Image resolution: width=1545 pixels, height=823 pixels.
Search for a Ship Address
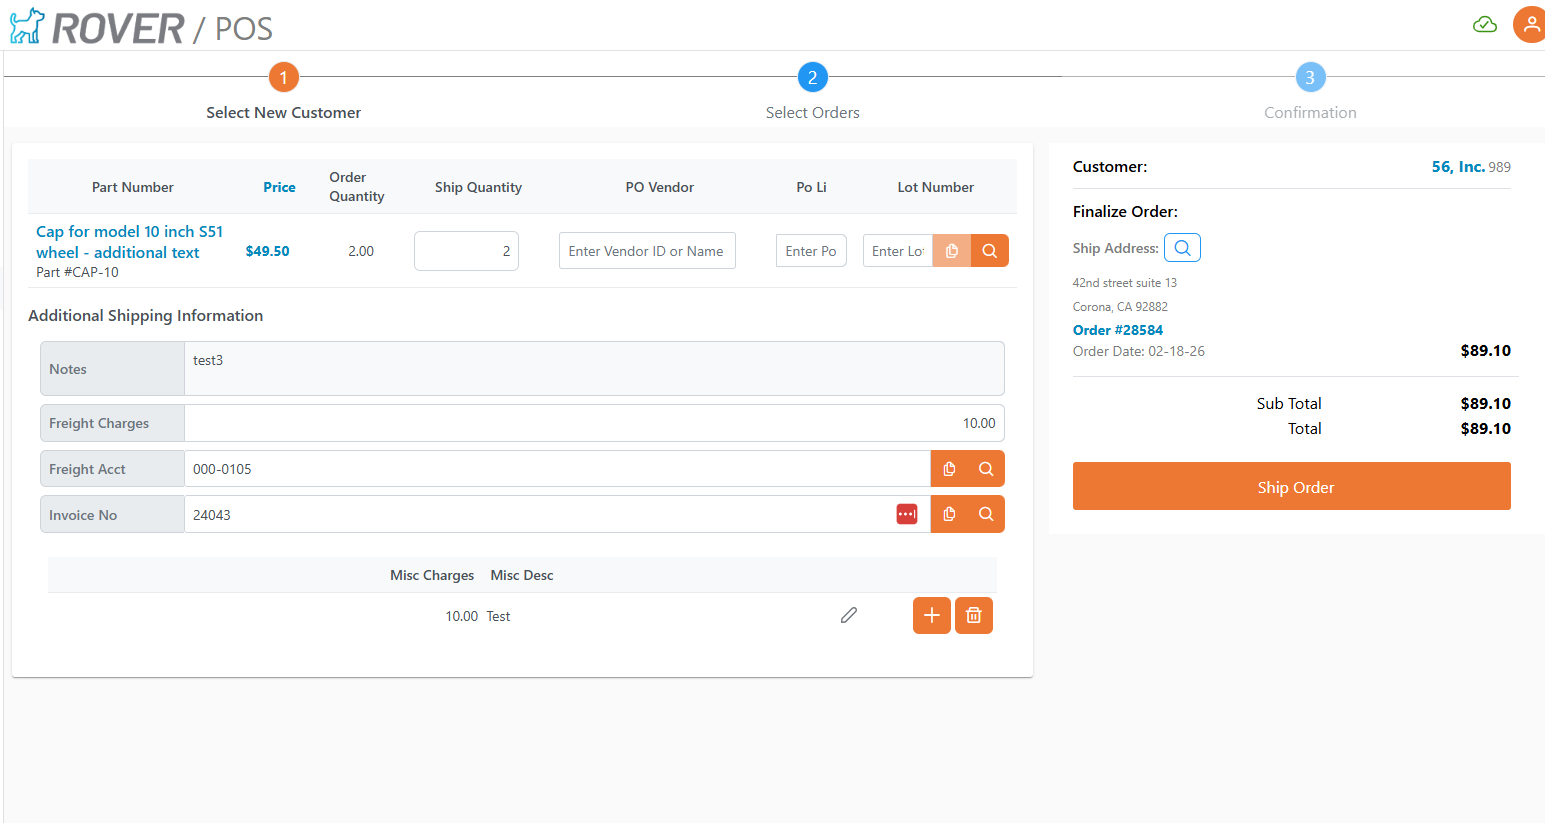point(1182,248)
